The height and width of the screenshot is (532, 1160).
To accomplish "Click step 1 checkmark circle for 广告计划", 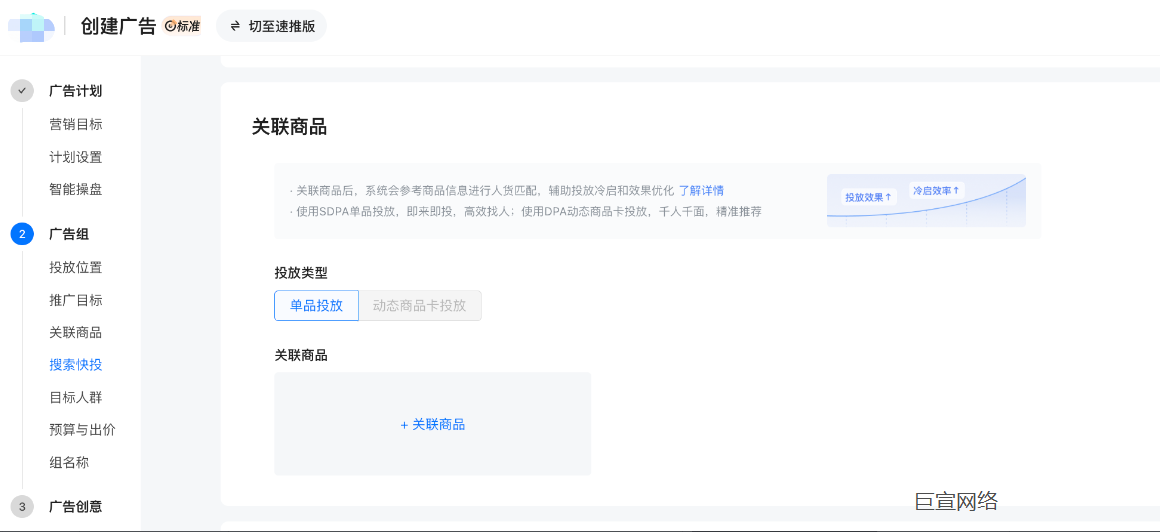I will [x=22, y=91].
